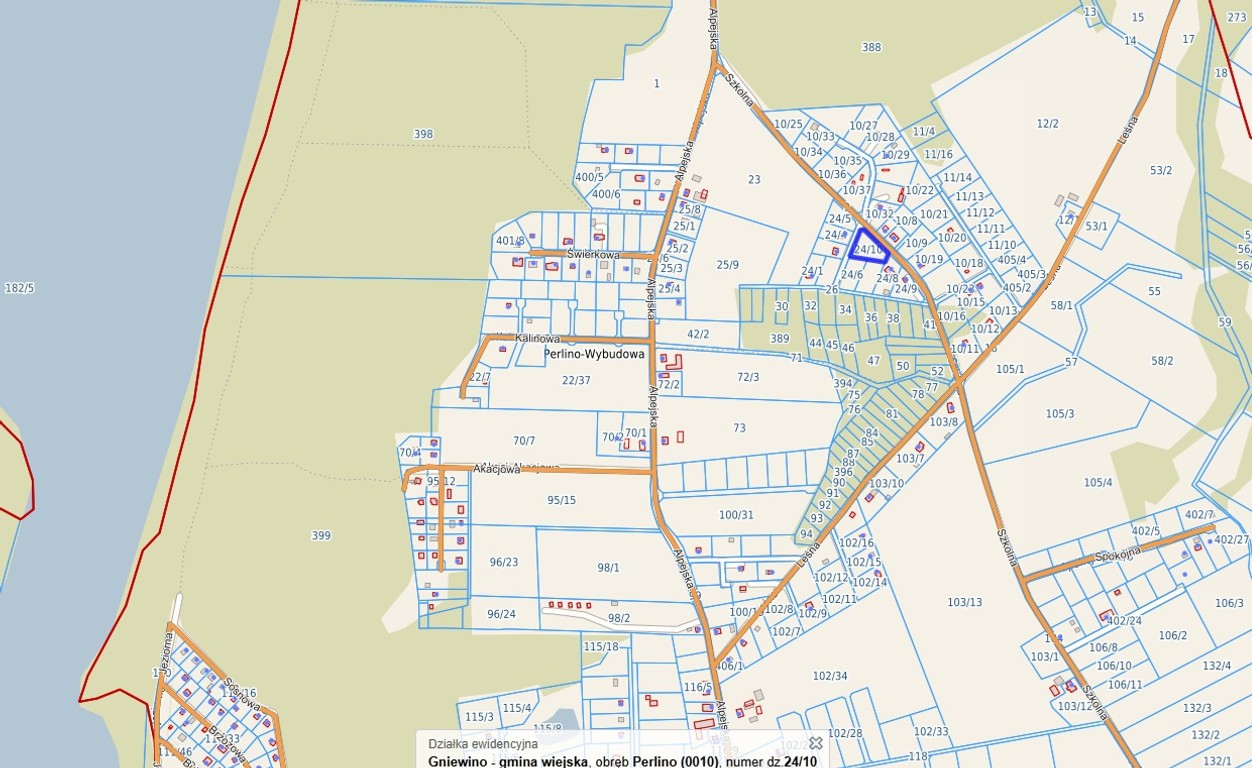Click parcel label 100/31
Viewport: 1252px width, 768px height.
(737, 515)
